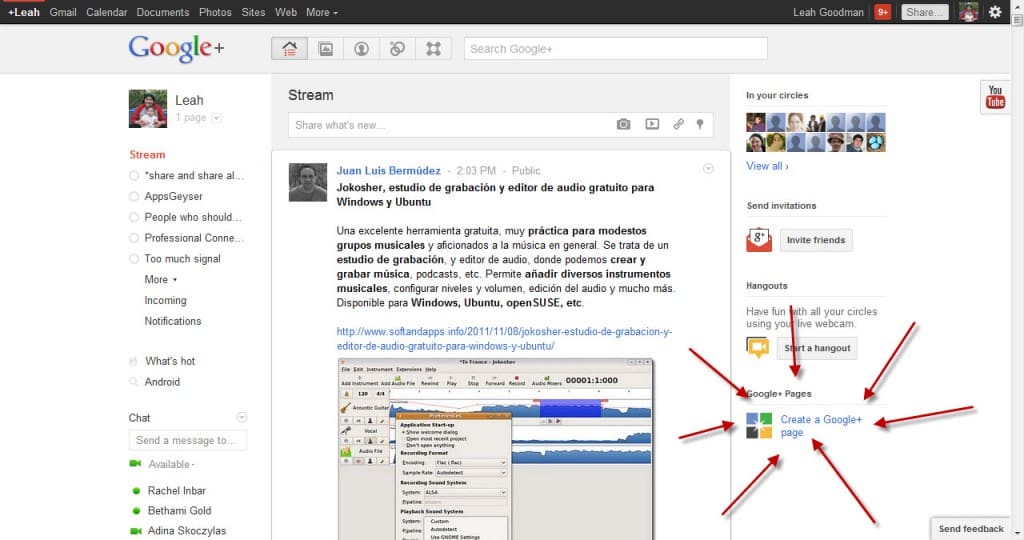1024x540 pixels.
Task: Open Leah's profile photo in sidebar
Action: click(148, 108)
